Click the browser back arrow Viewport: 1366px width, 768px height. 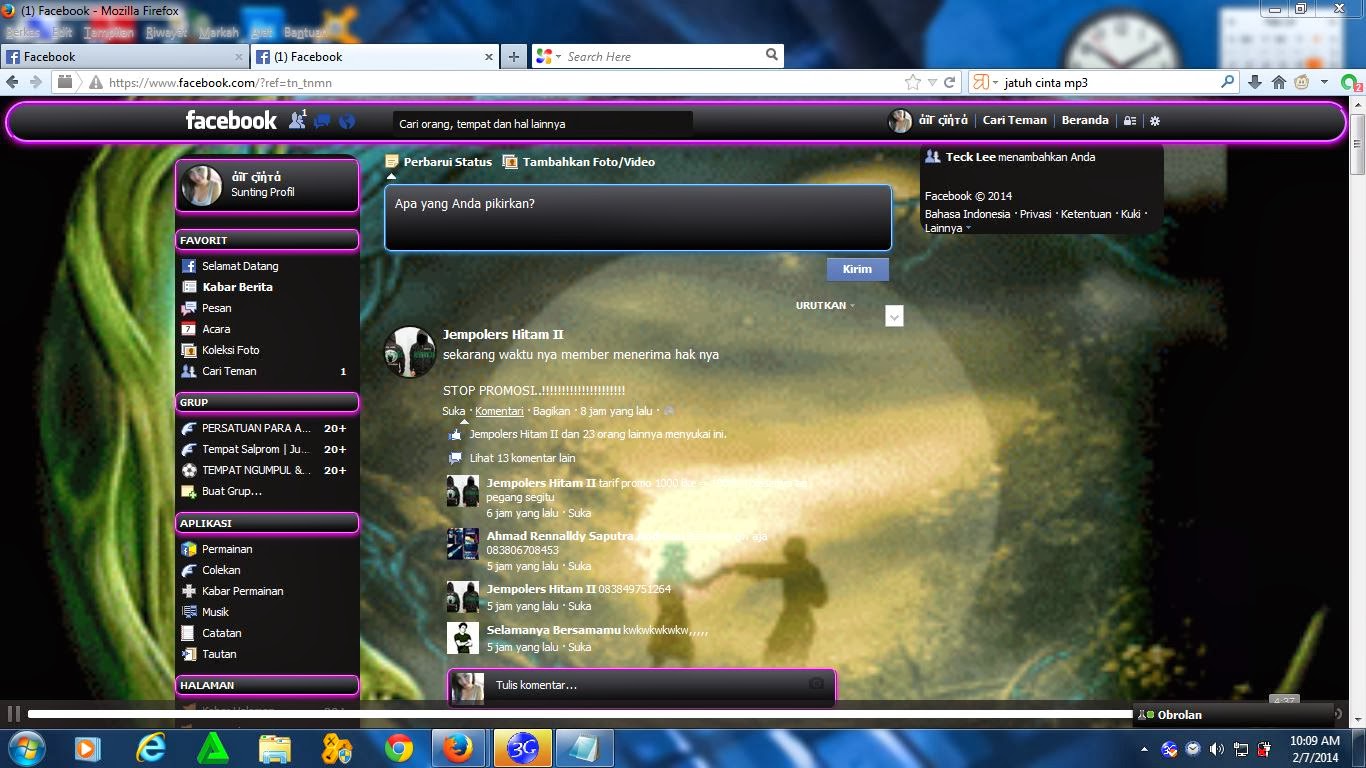click(13, 83)
